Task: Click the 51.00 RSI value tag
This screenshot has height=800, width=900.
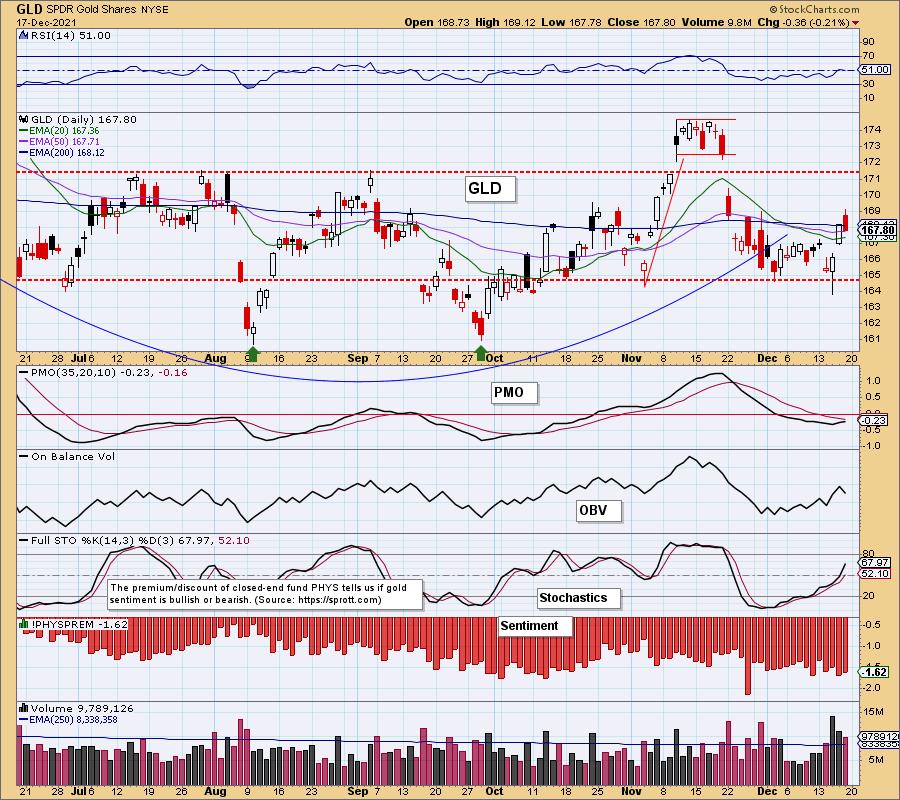Action: (875, 69)
